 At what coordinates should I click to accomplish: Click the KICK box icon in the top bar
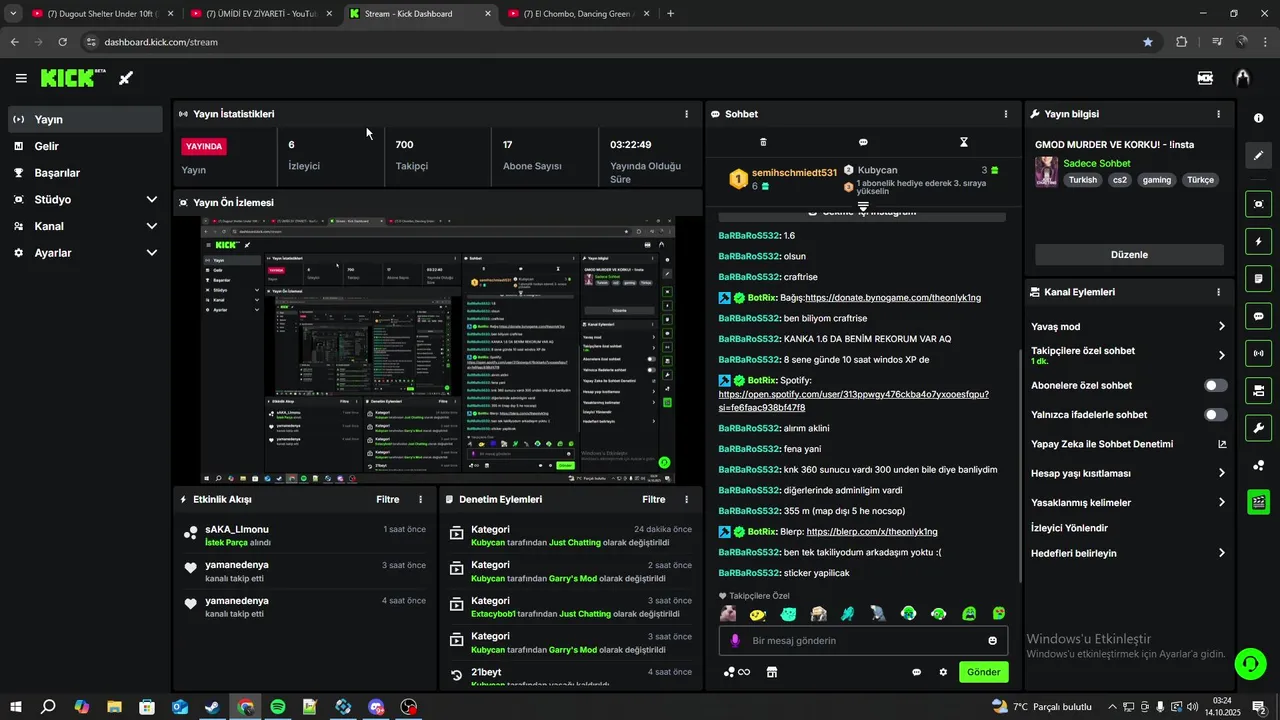[1206, 78]
